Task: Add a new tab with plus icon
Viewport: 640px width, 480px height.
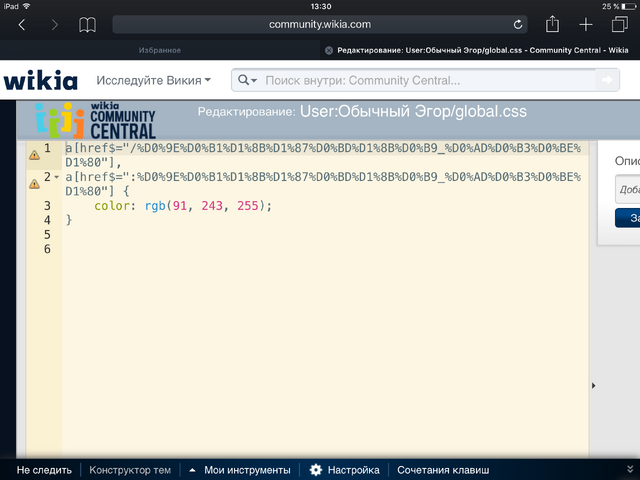Action: 586,24
